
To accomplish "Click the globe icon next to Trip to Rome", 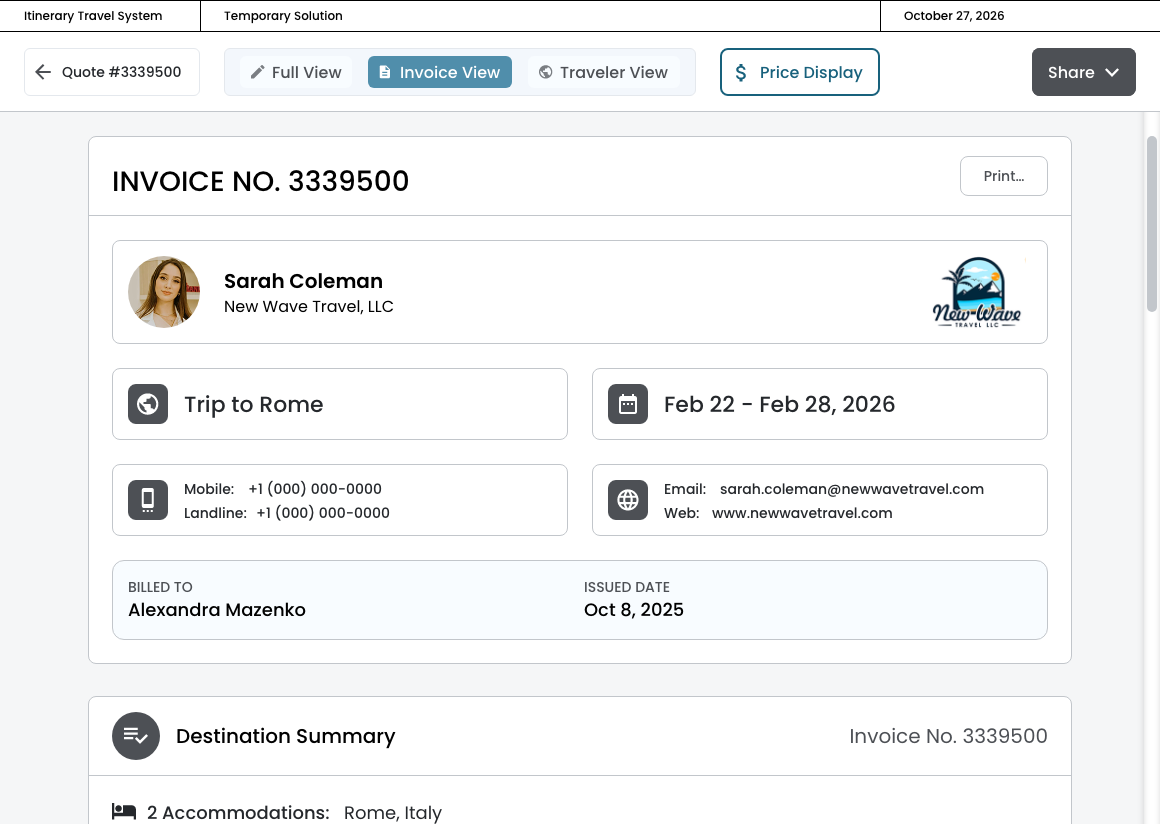I will tap(148, 404).
